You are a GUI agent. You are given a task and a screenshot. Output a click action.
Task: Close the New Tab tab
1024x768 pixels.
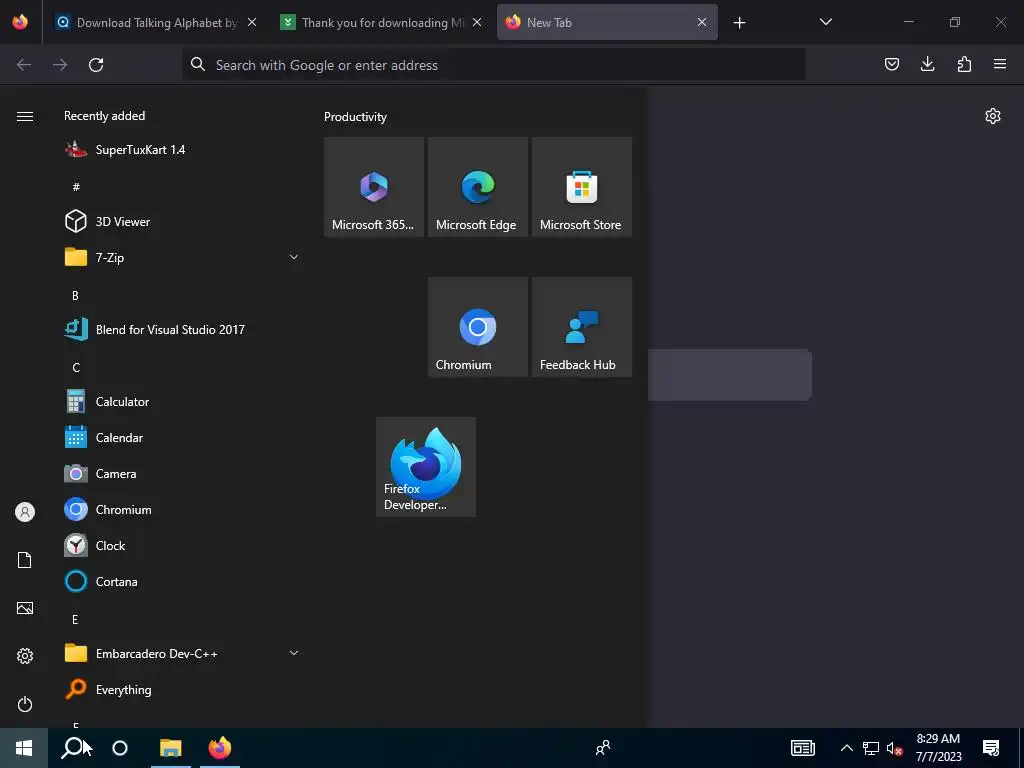(x=701, y=22)
